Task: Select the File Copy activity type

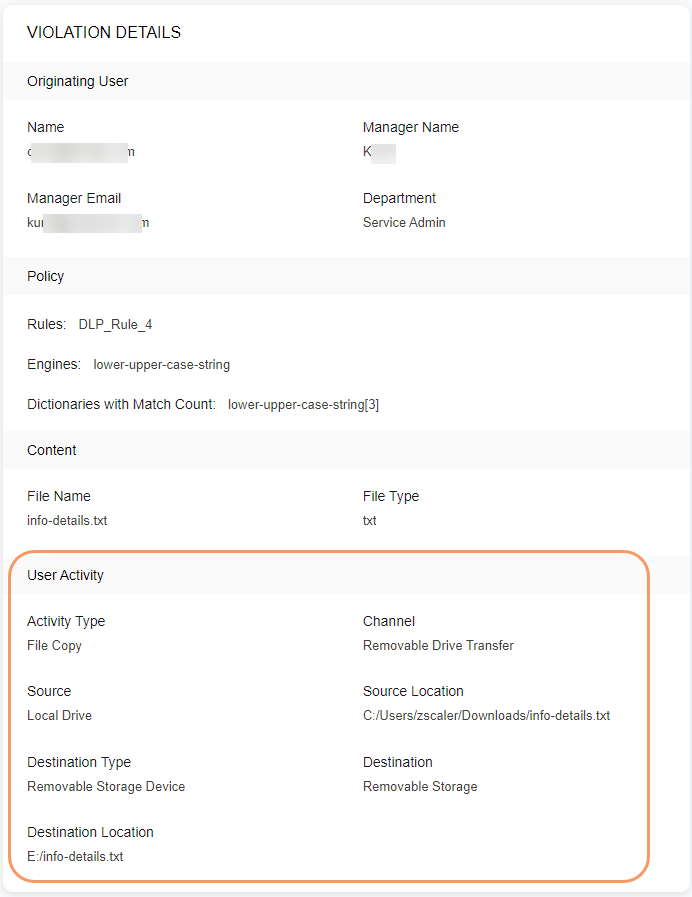Action: (54, 645)
